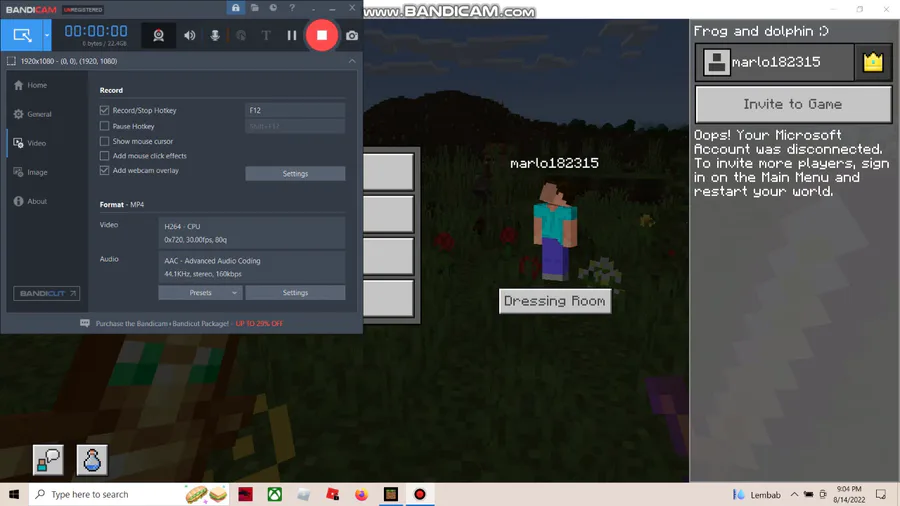This screenshot has height=506, width=900.
Task: Click the Bandicut button
Action: [x=46, y=293]
